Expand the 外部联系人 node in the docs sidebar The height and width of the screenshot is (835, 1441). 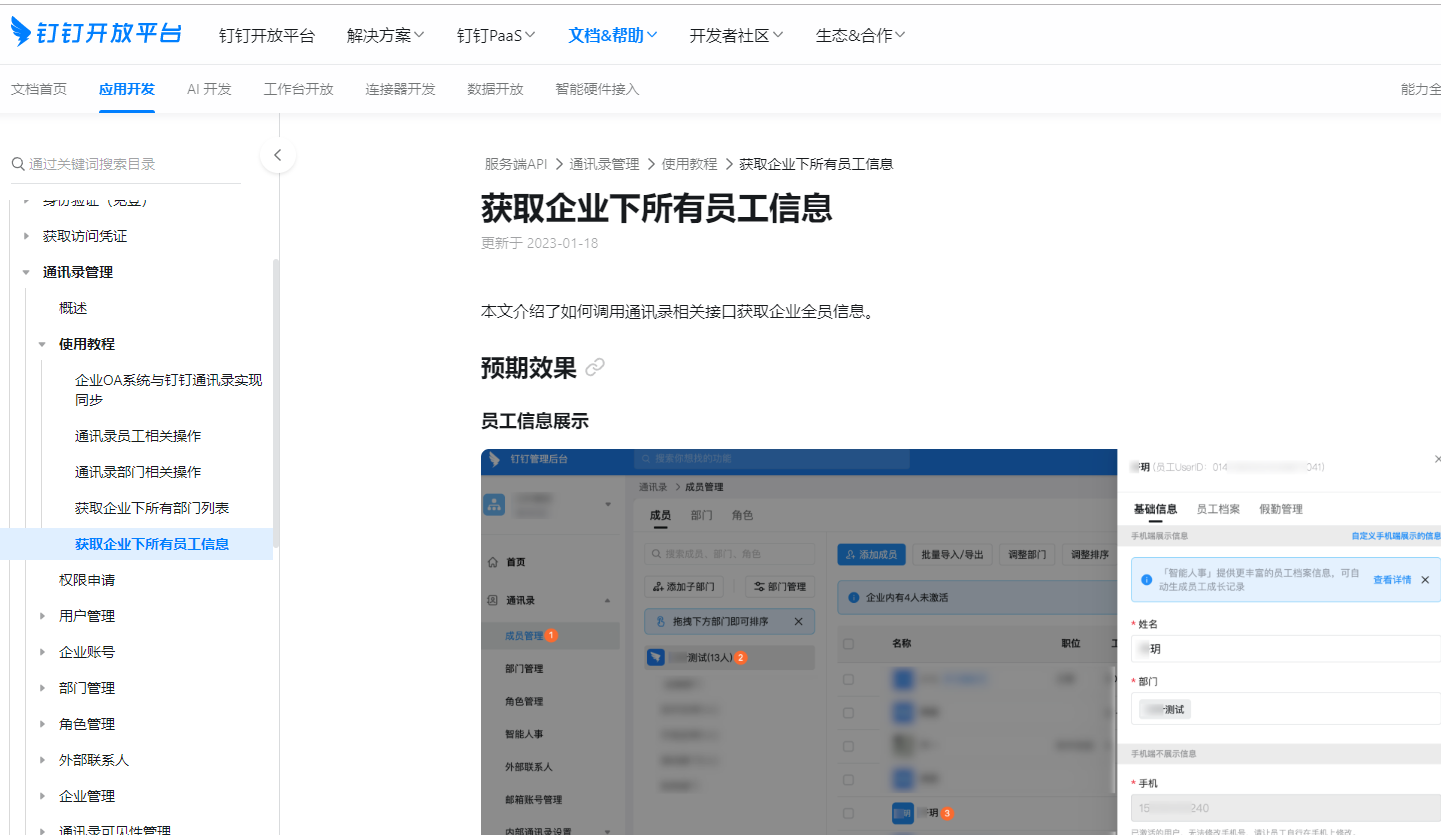[42, 761]
